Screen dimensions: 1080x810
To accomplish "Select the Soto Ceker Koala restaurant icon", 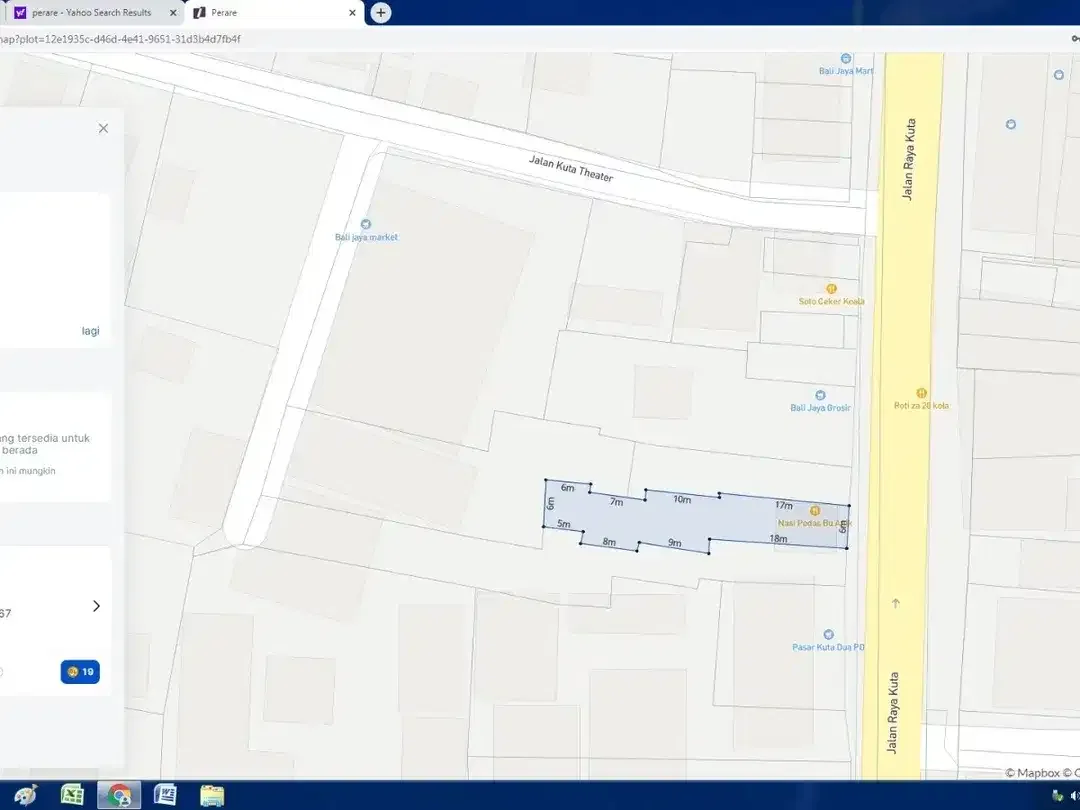I will 831,289.
